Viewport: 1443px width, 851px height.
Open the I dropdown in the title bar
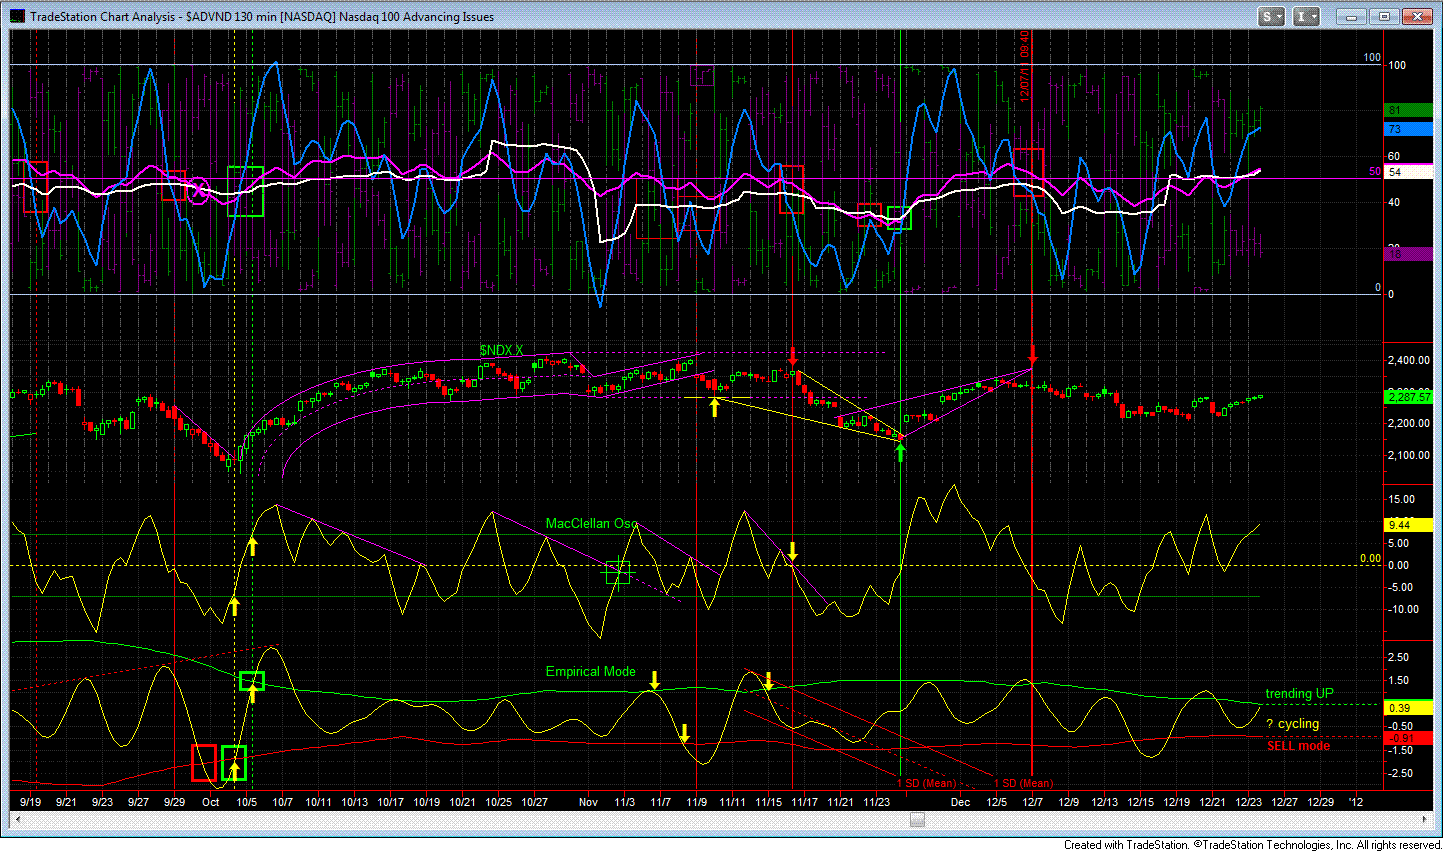tap(1306, 16)
